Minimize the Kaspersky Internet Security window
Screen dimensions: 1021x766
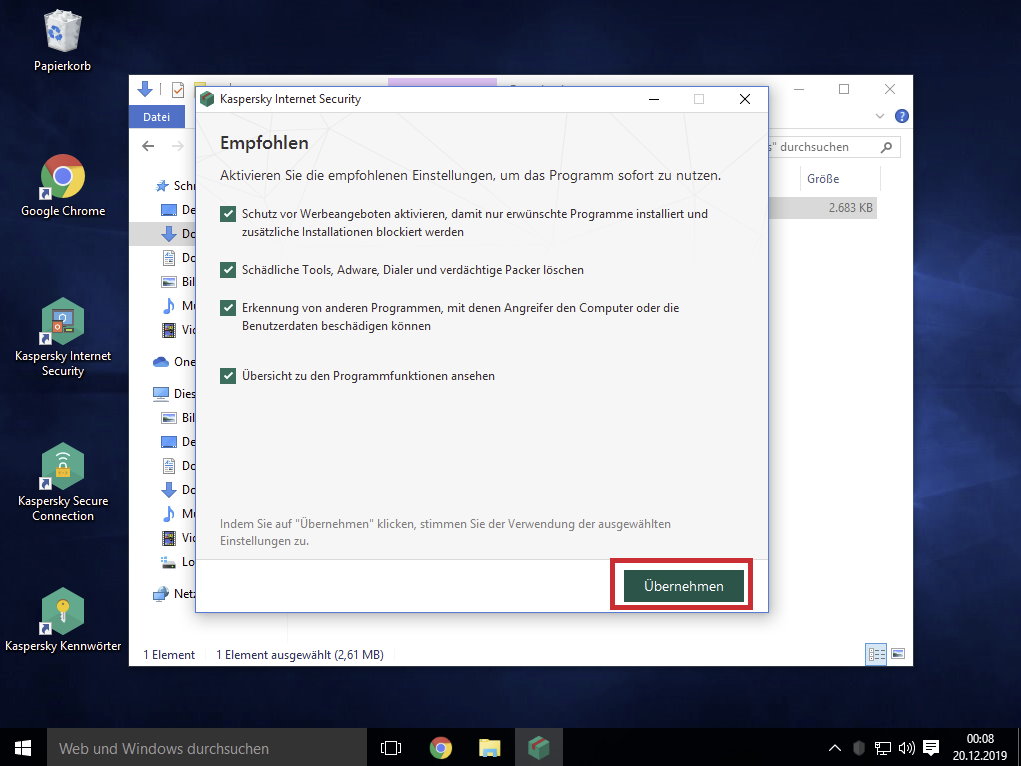coord(654,99)
